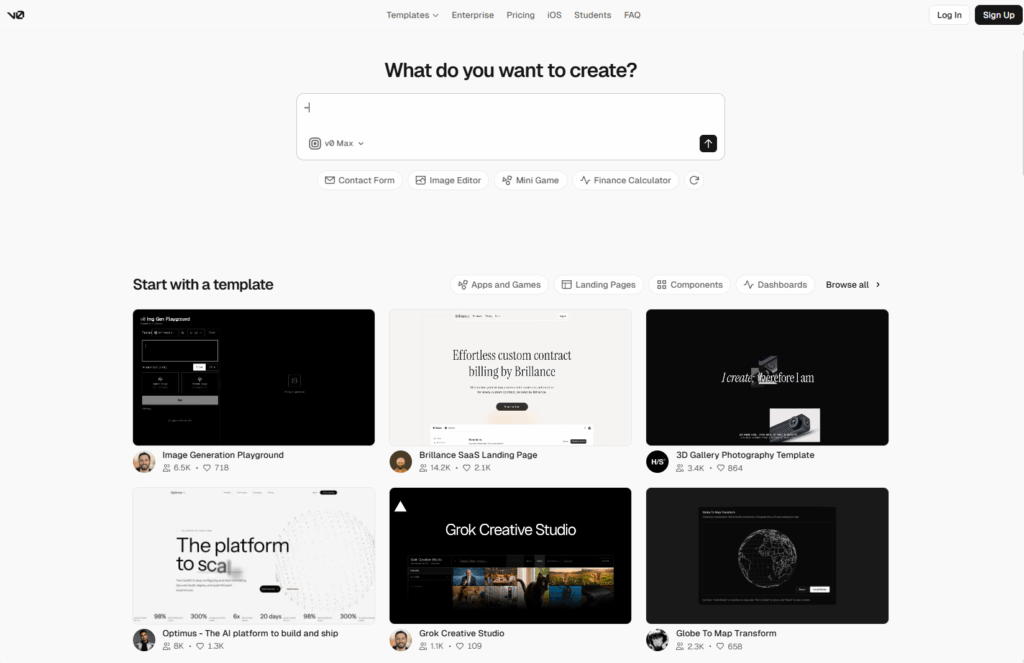Screen dimensions: 1024x663
Task: Visit the FAQ page
Action: coord(632,15)
